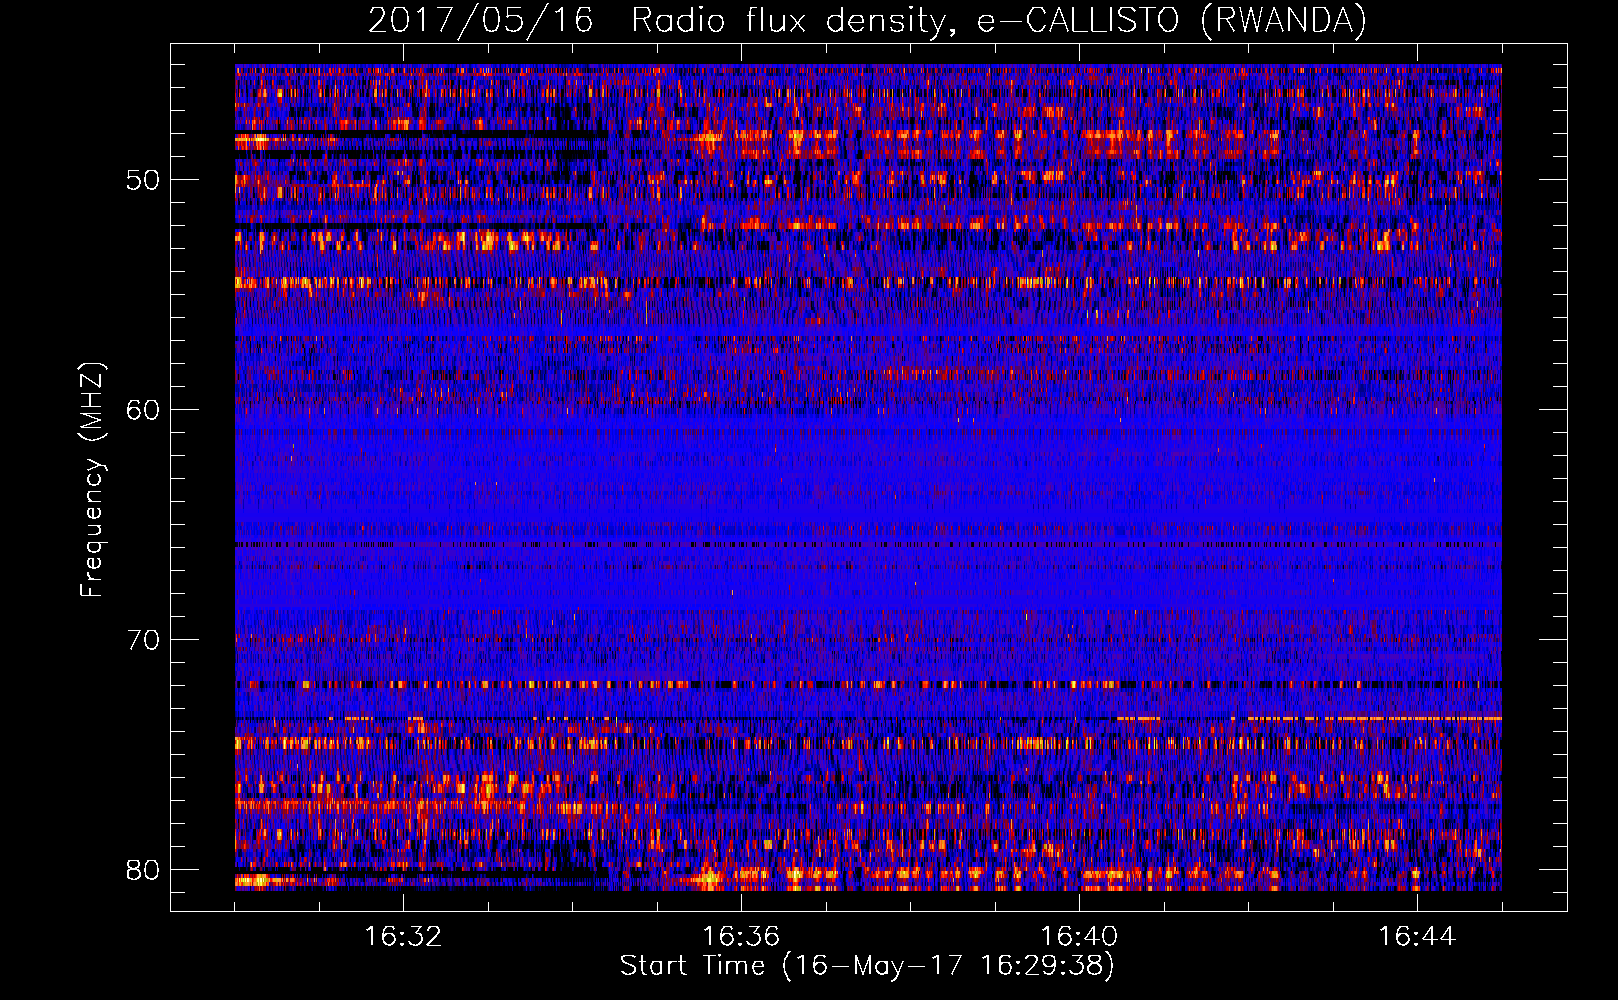Click the '16:36' time tick label
This screenshot has width=1618, height=1000.
(x=741, y=936)
